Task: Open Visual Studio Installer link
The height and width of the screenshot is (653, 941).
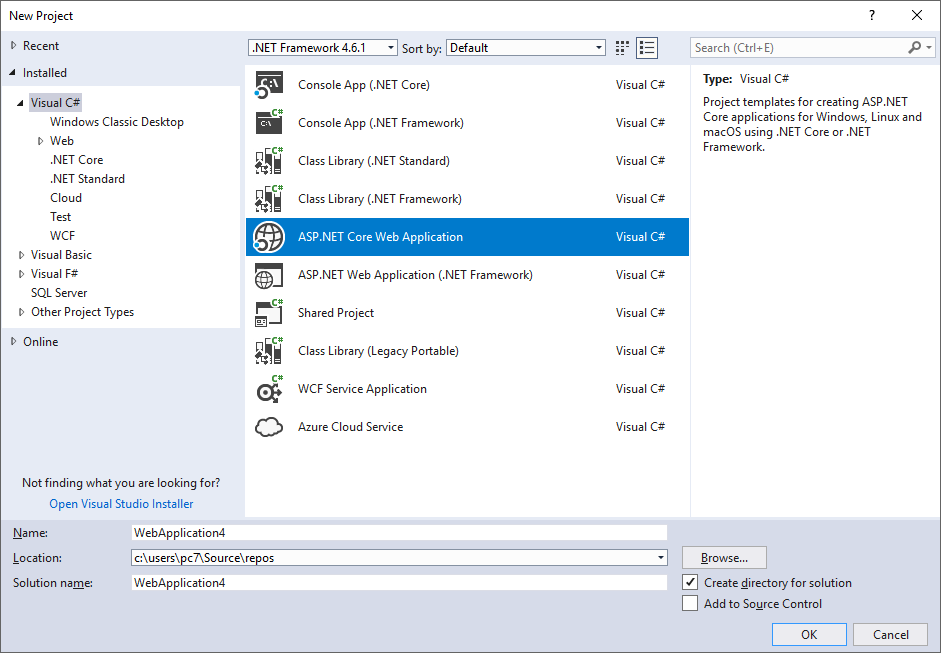Action: coord(121,504)
